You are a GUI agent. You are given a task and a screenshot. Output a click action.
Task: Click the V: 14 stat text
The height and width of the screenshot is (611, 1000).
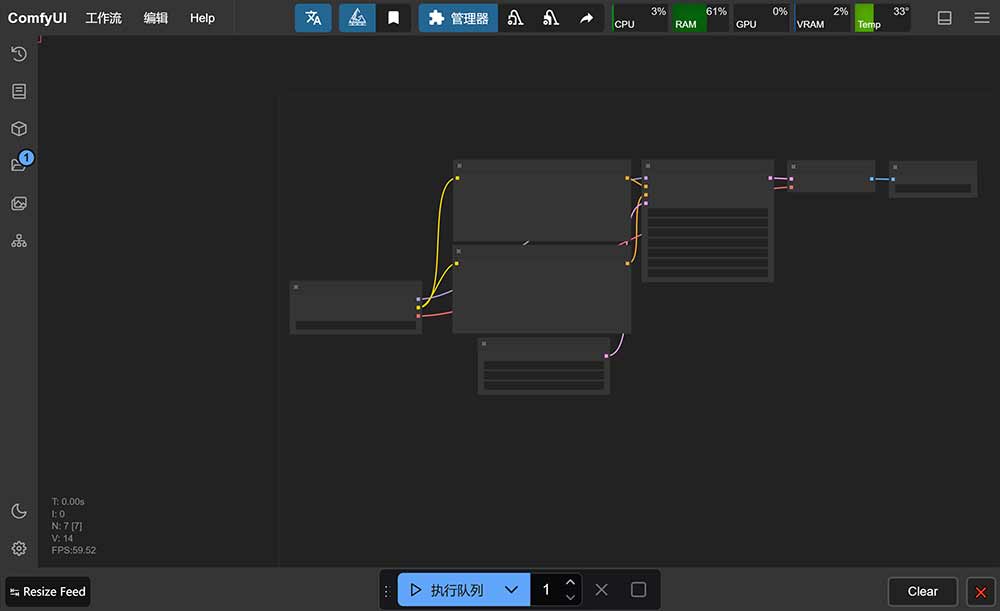click(62, 538)
